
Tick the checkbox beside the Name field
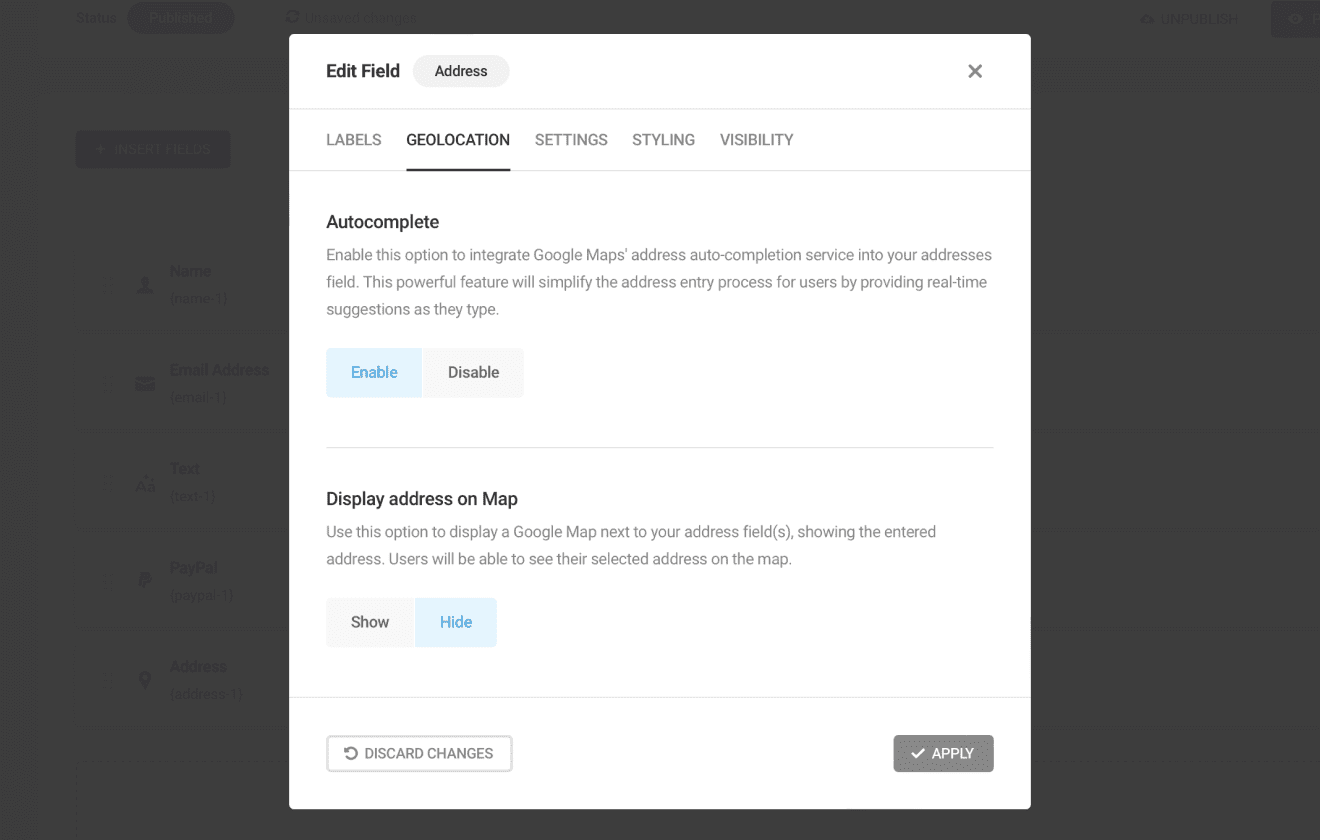pos(108,284)
